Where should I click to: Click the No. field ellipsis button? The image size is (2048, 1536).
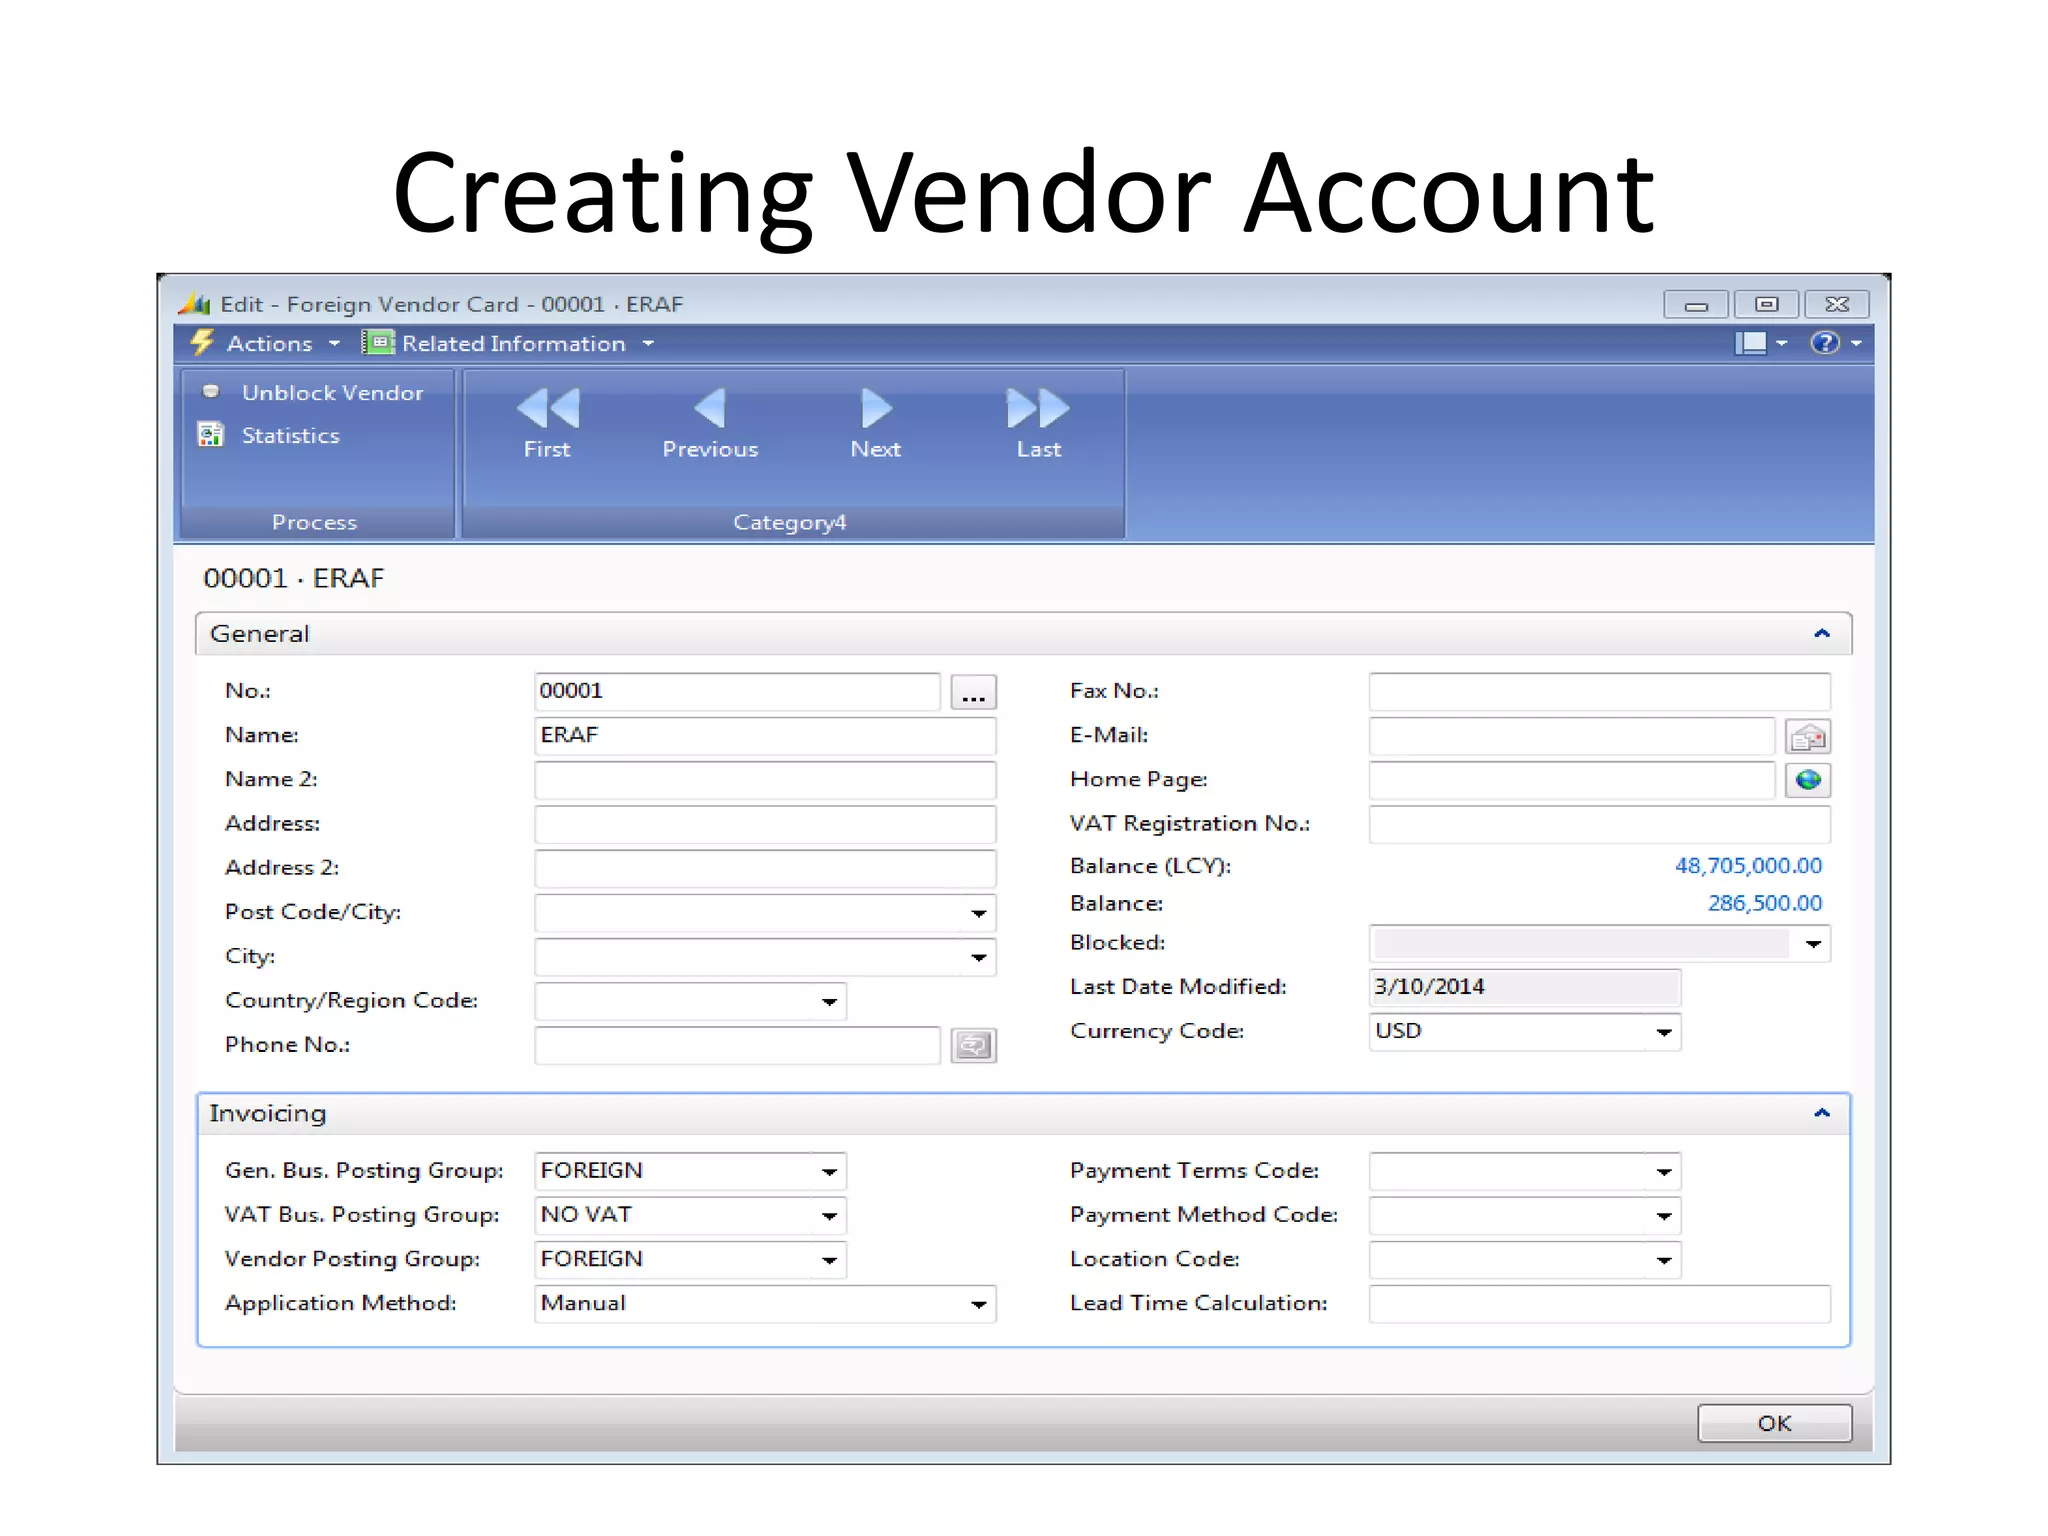tap(973, 693)
